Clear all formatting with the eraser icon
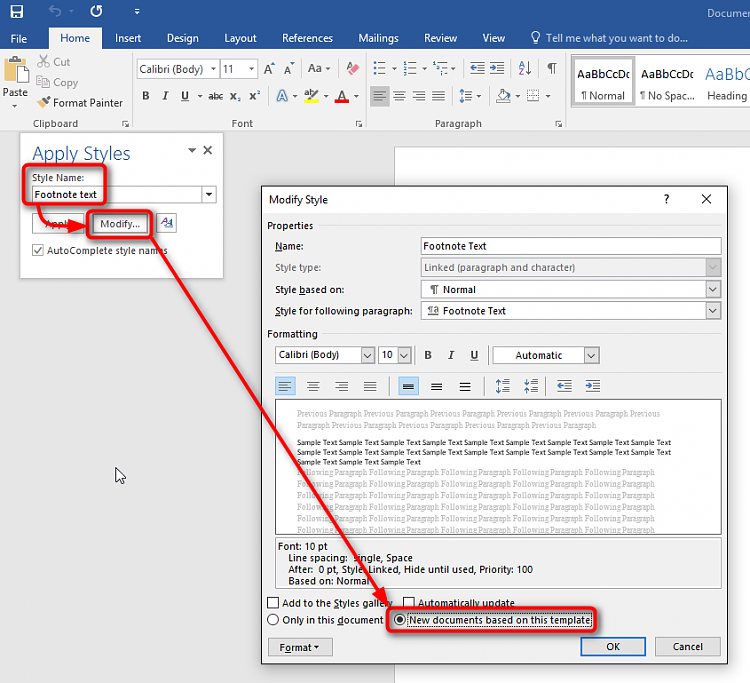 pyautogui.click(x=353, y=68)
